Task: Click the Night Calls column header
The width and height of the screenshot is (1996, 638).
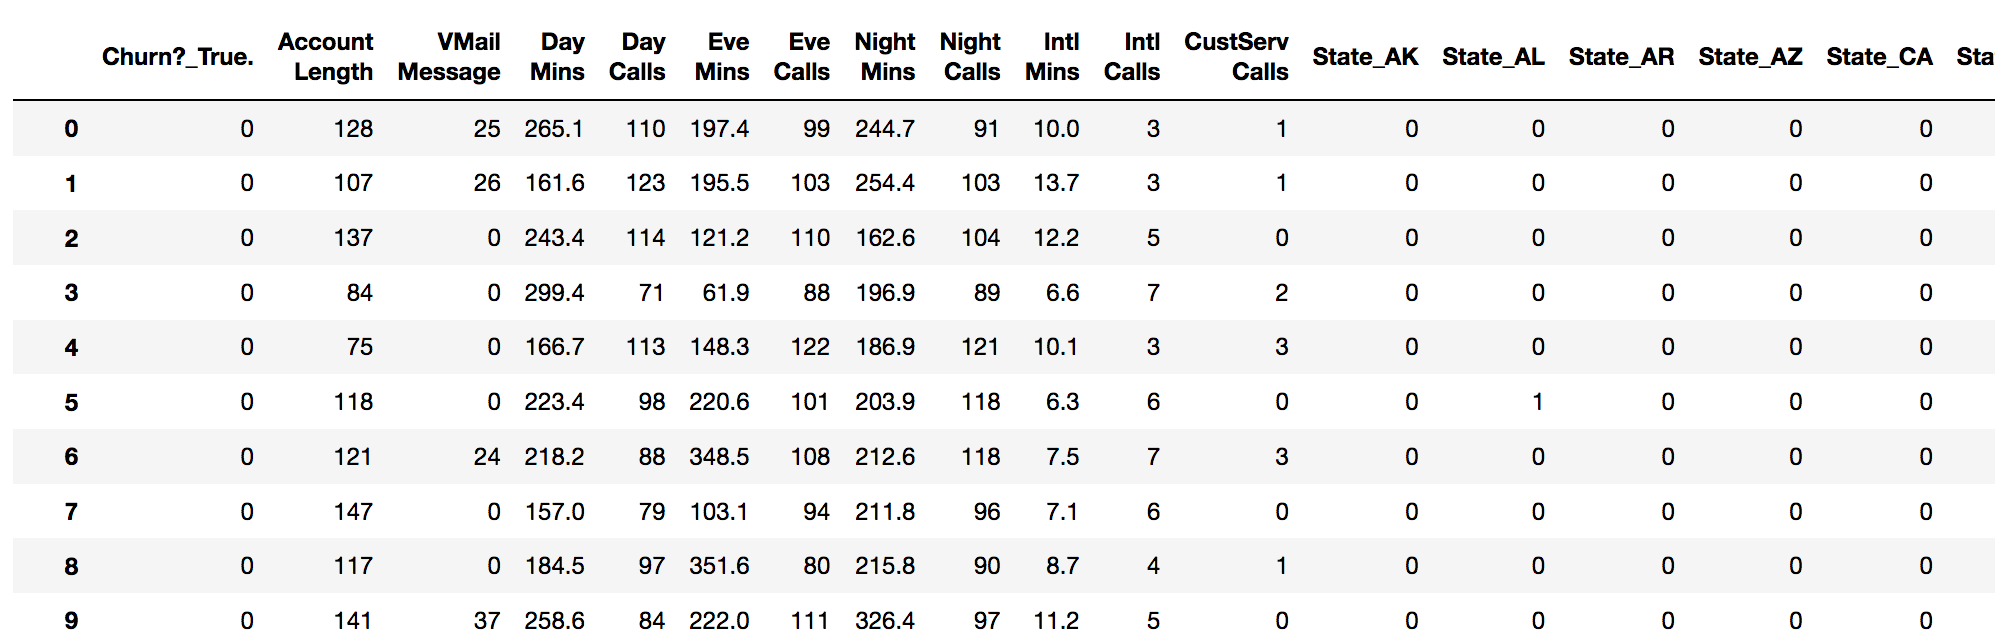Action: pyautogui.click(x=970, y=57)
